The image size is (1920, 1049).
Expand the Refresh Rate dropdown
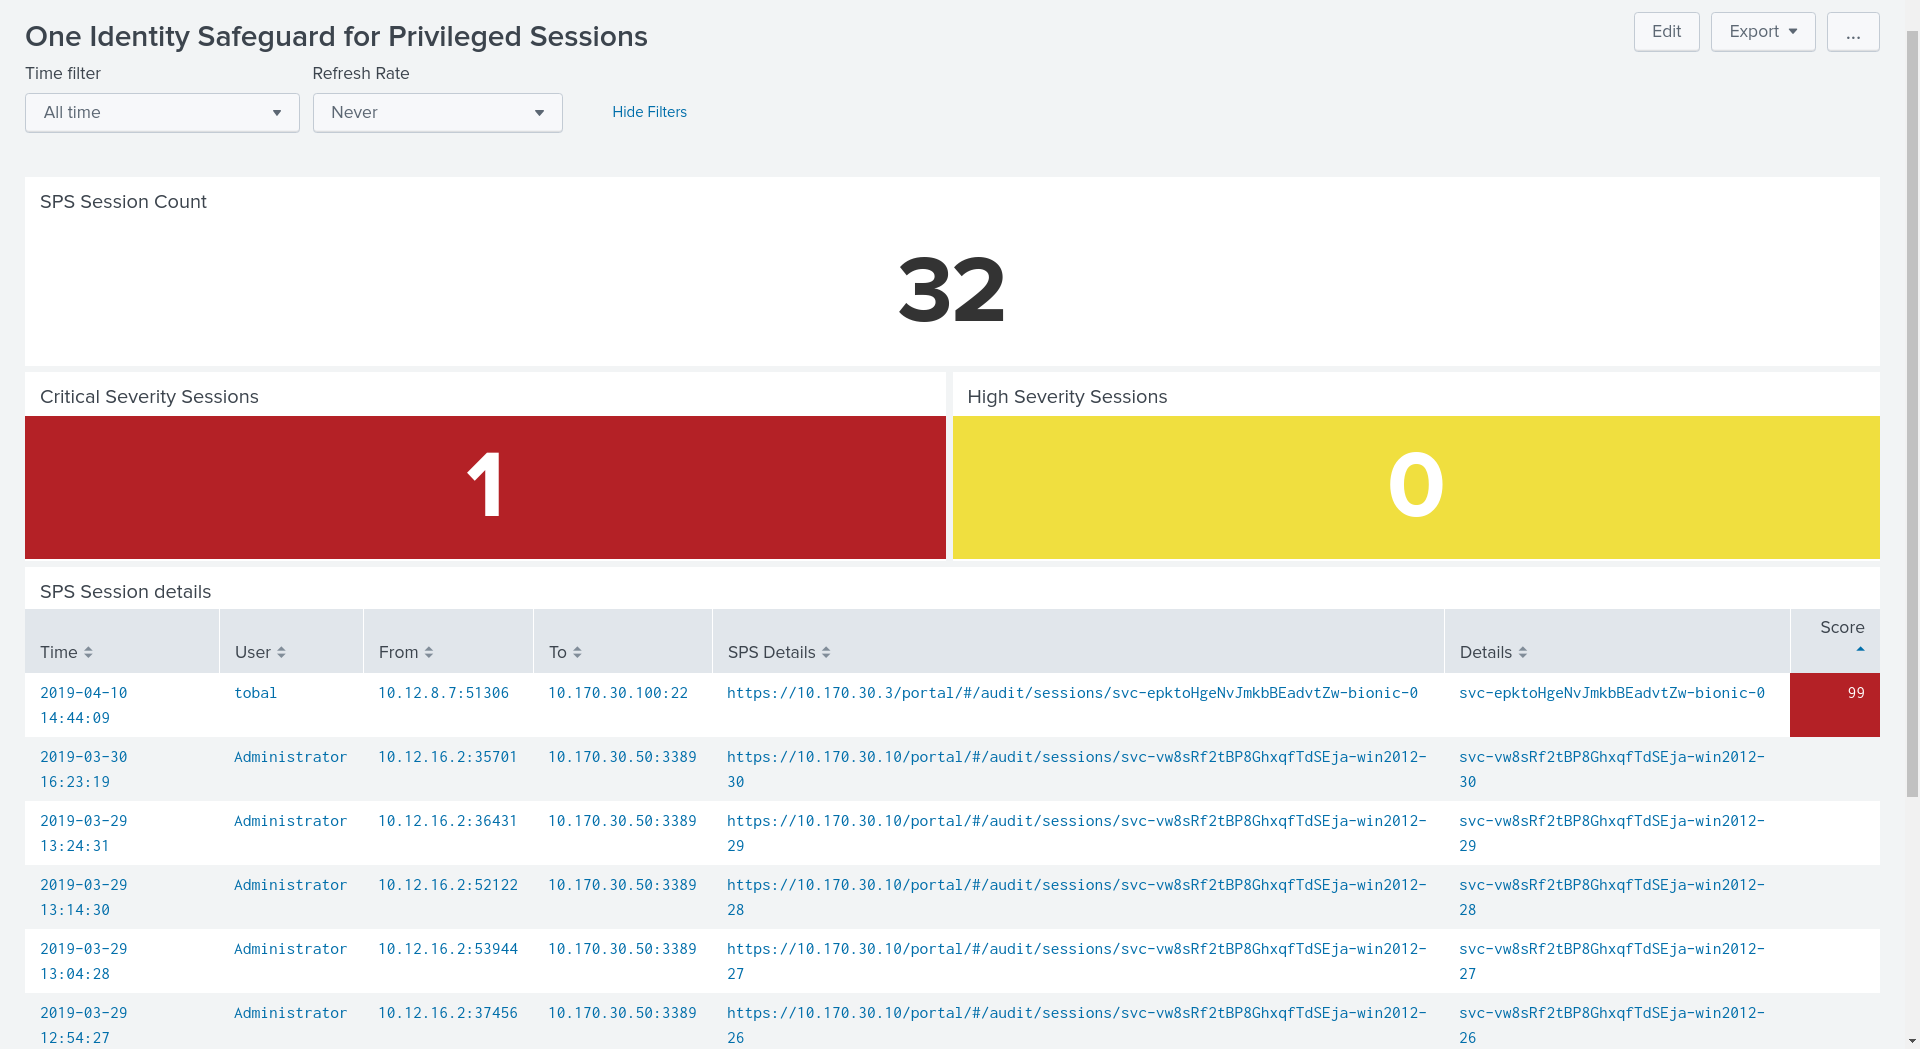tap(437, 113)
